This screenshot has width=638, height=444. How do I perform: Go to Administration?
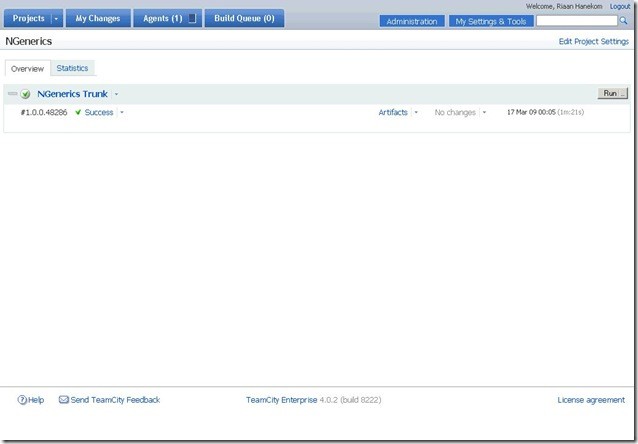pyautogui.click(x=412, y=21)
